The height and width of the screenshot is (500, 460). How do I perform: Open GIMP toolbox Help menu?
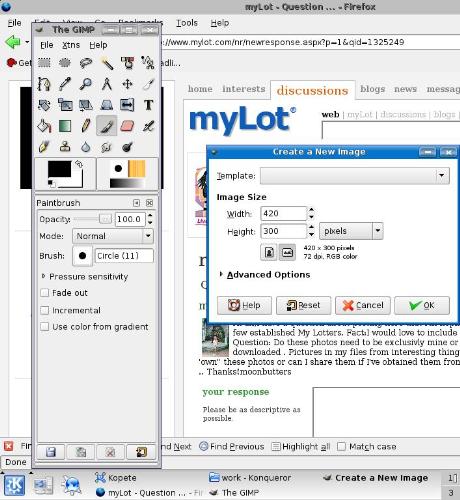click(x=98, y=45)
